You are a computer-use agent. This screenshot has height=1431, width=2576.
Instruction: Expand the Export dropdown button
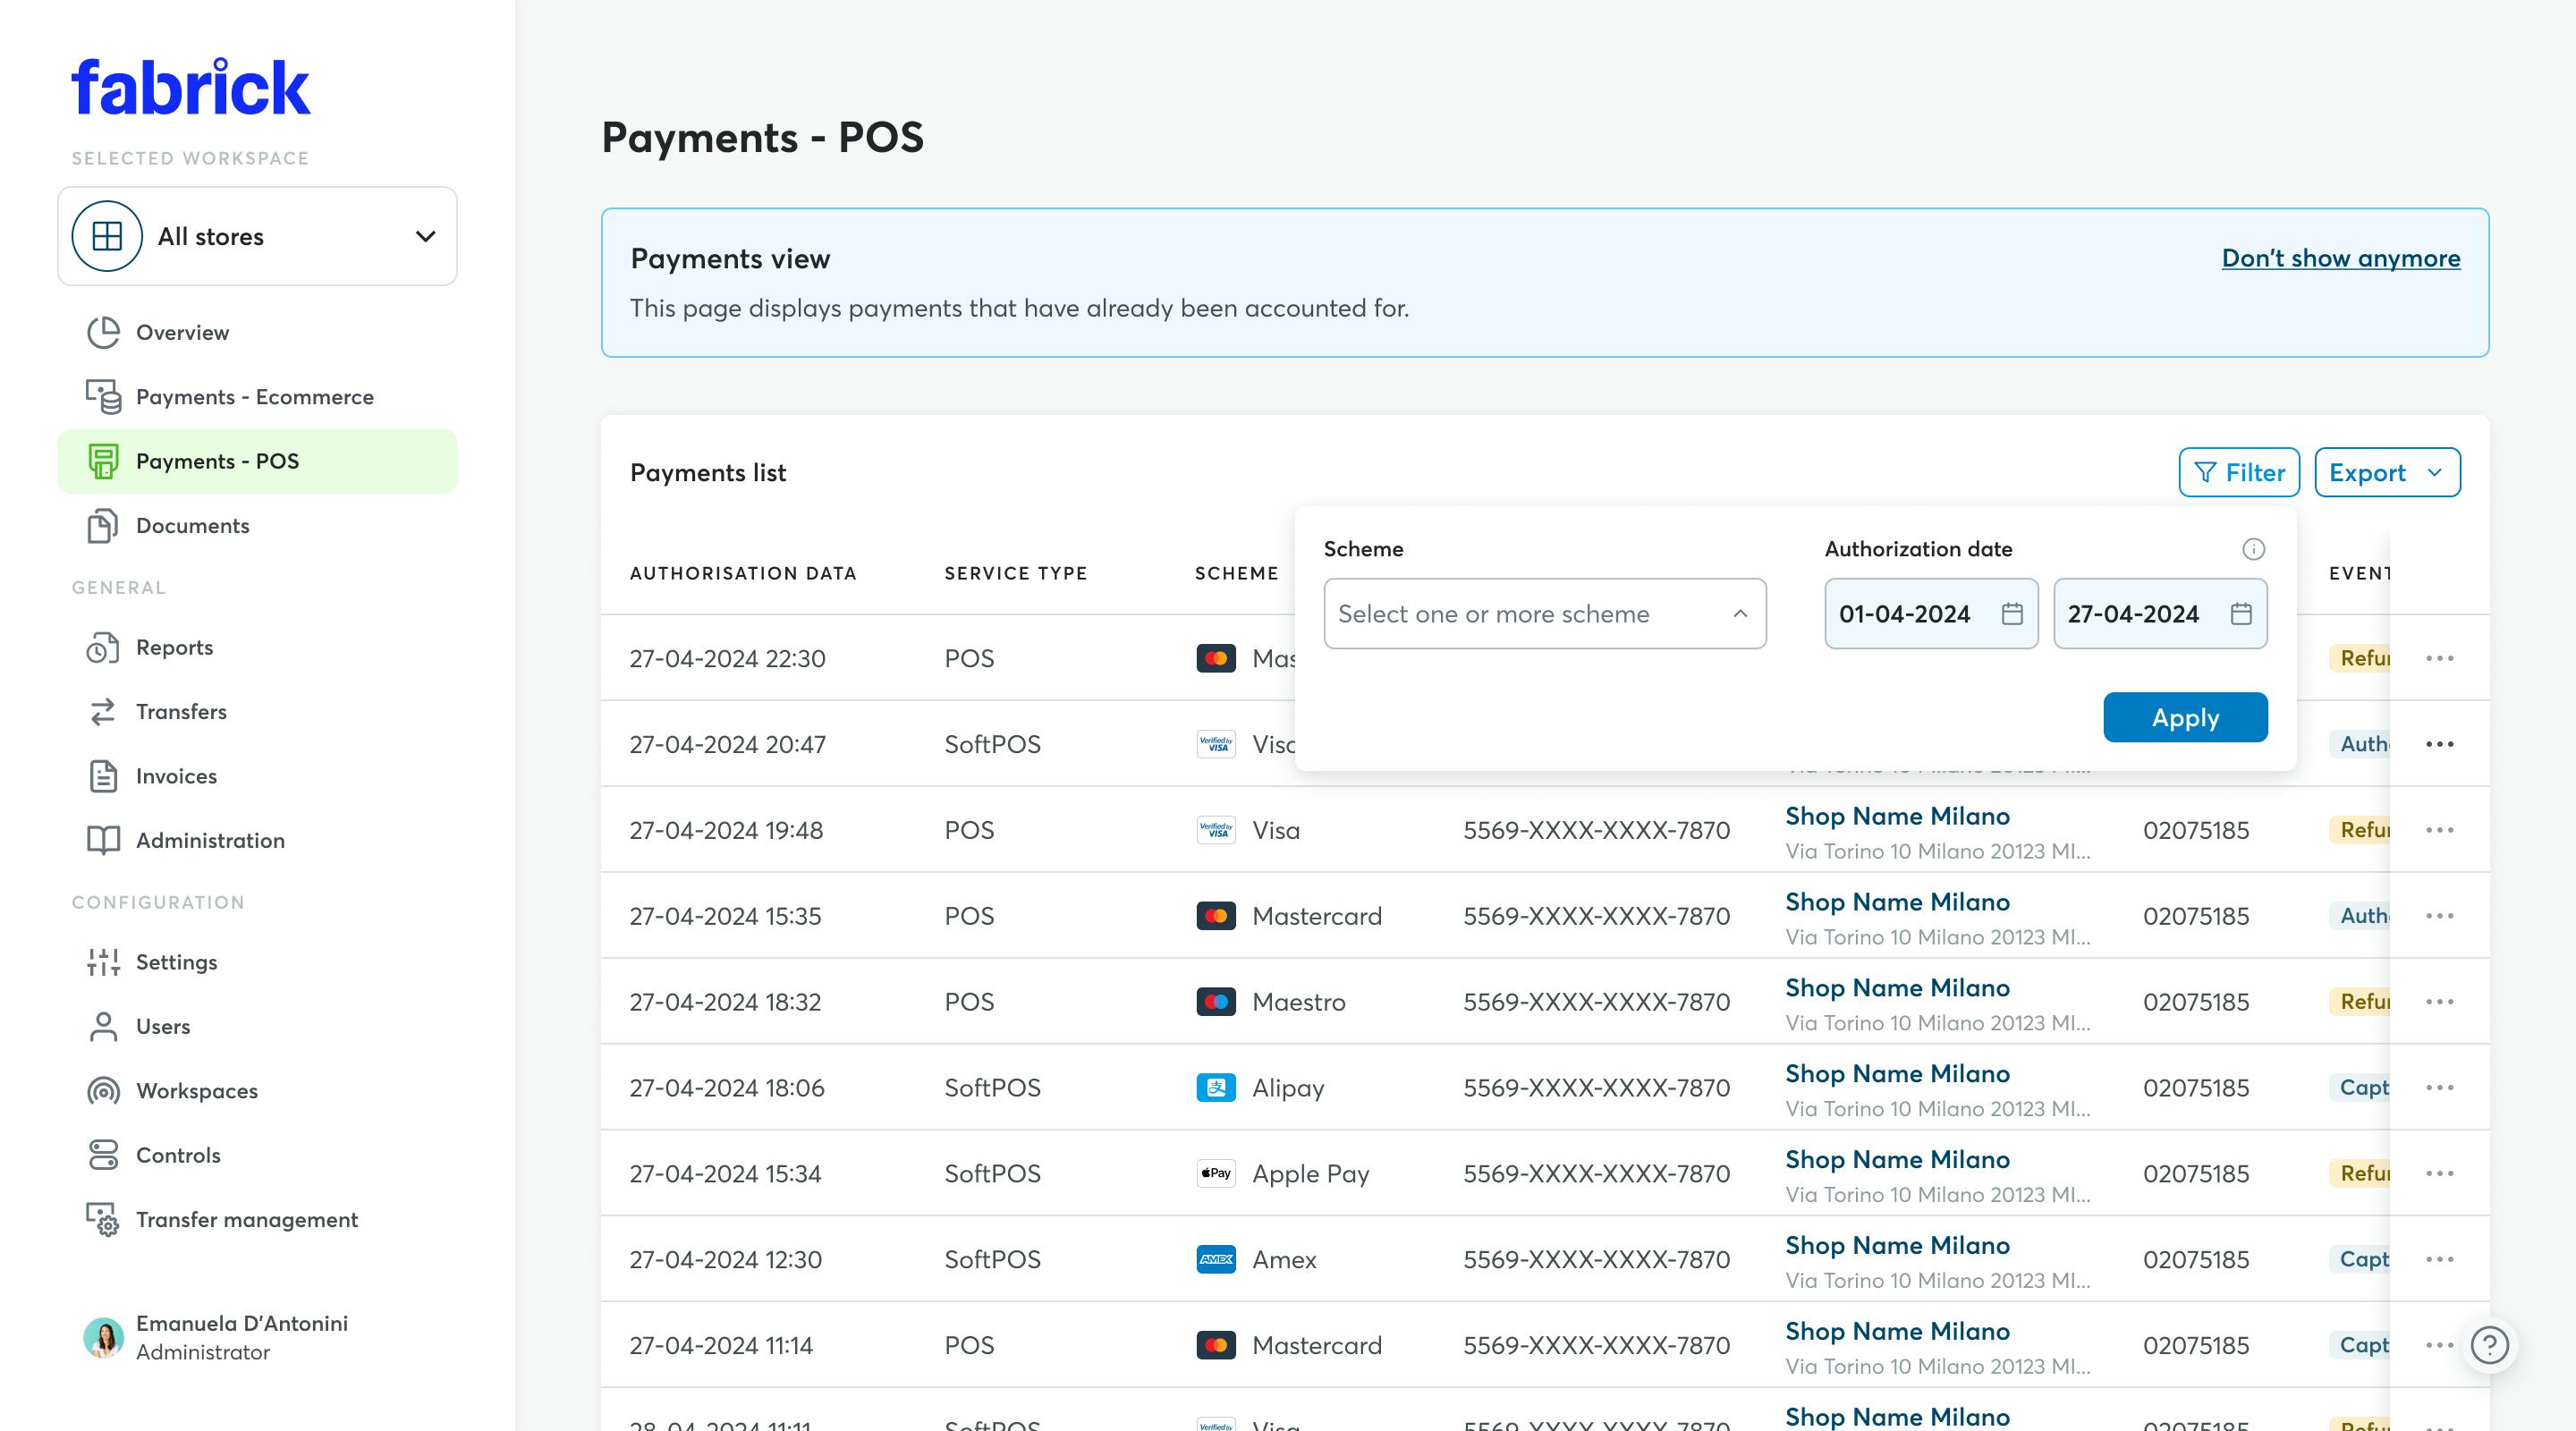tap(2436, 472)
